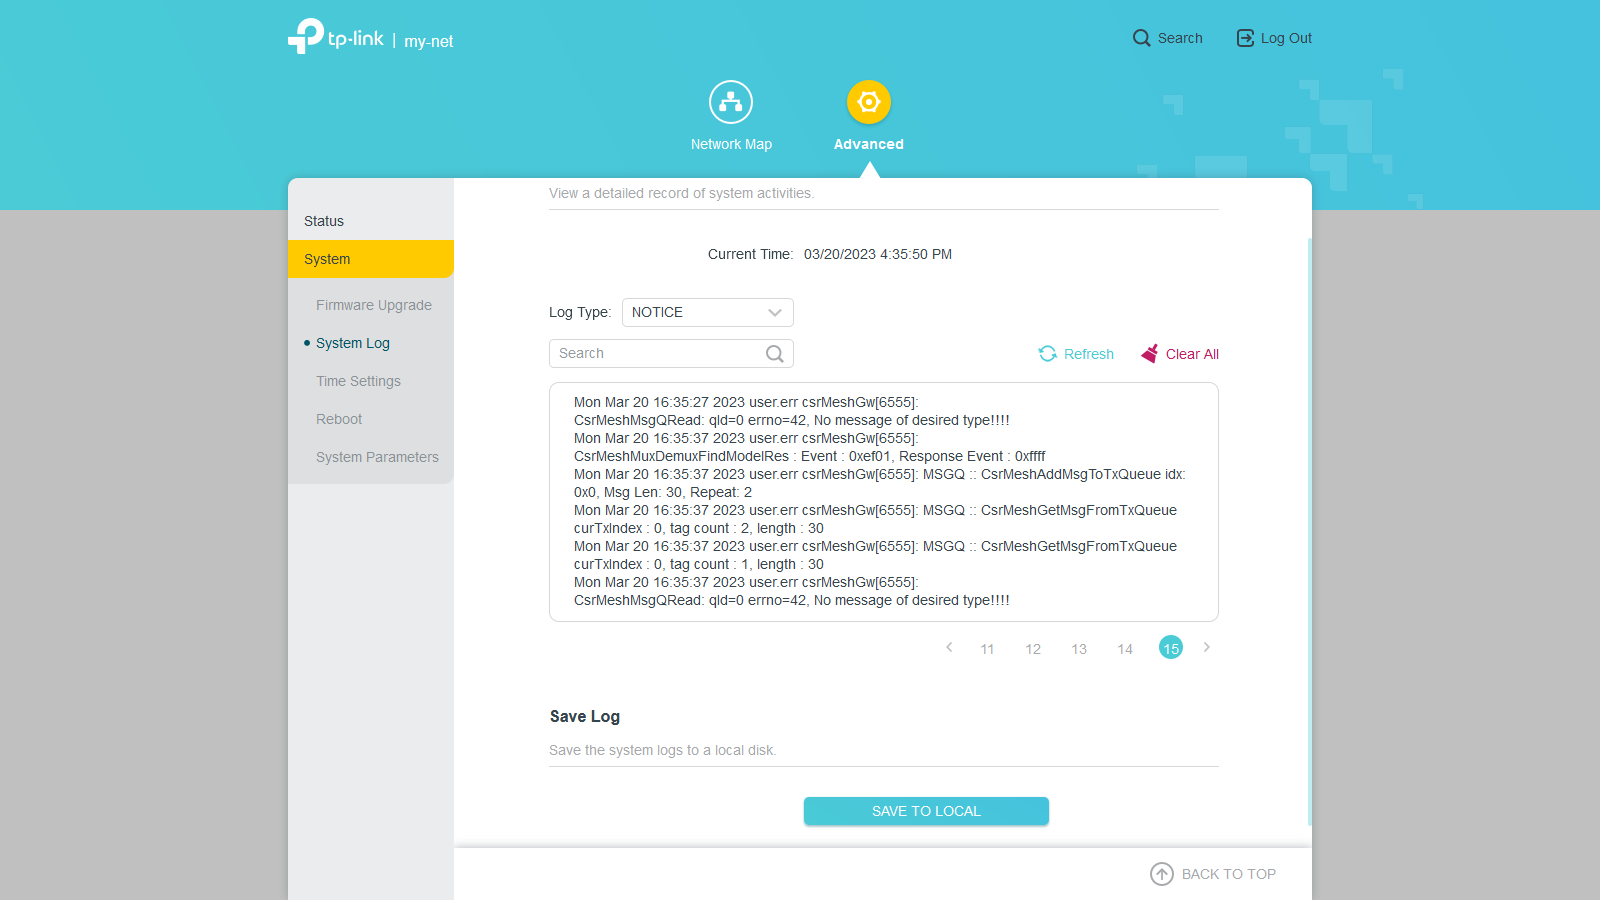Click next page chevron in pagination
1600x900 pixels.
click(x=1207, y=648)
